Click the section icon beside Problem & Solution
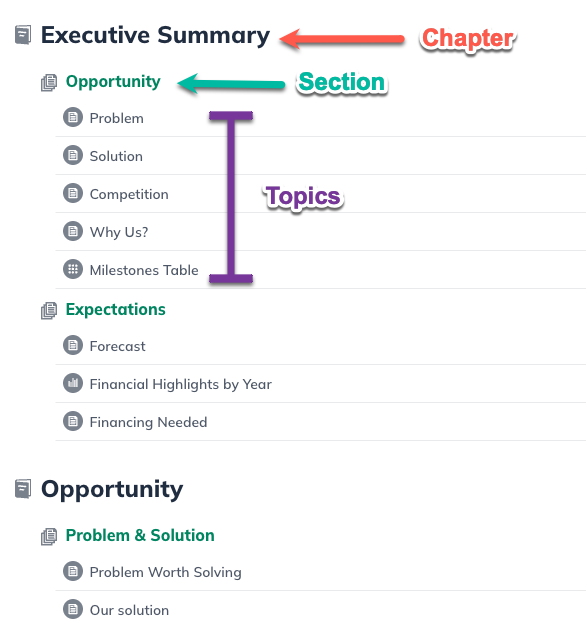586x626 pixels. [x=49, y=537]
